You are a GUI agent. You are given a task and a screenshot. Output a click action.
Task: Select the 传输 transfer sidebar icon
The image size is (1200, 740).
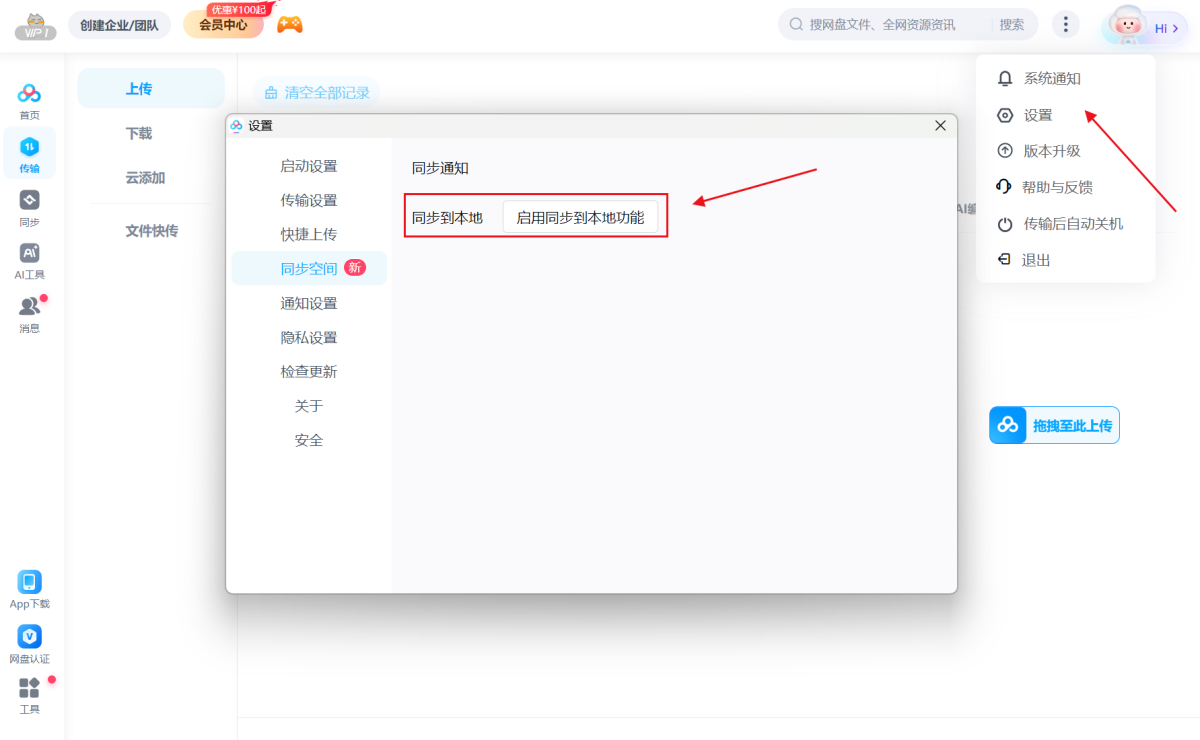(x=30, y=146)
